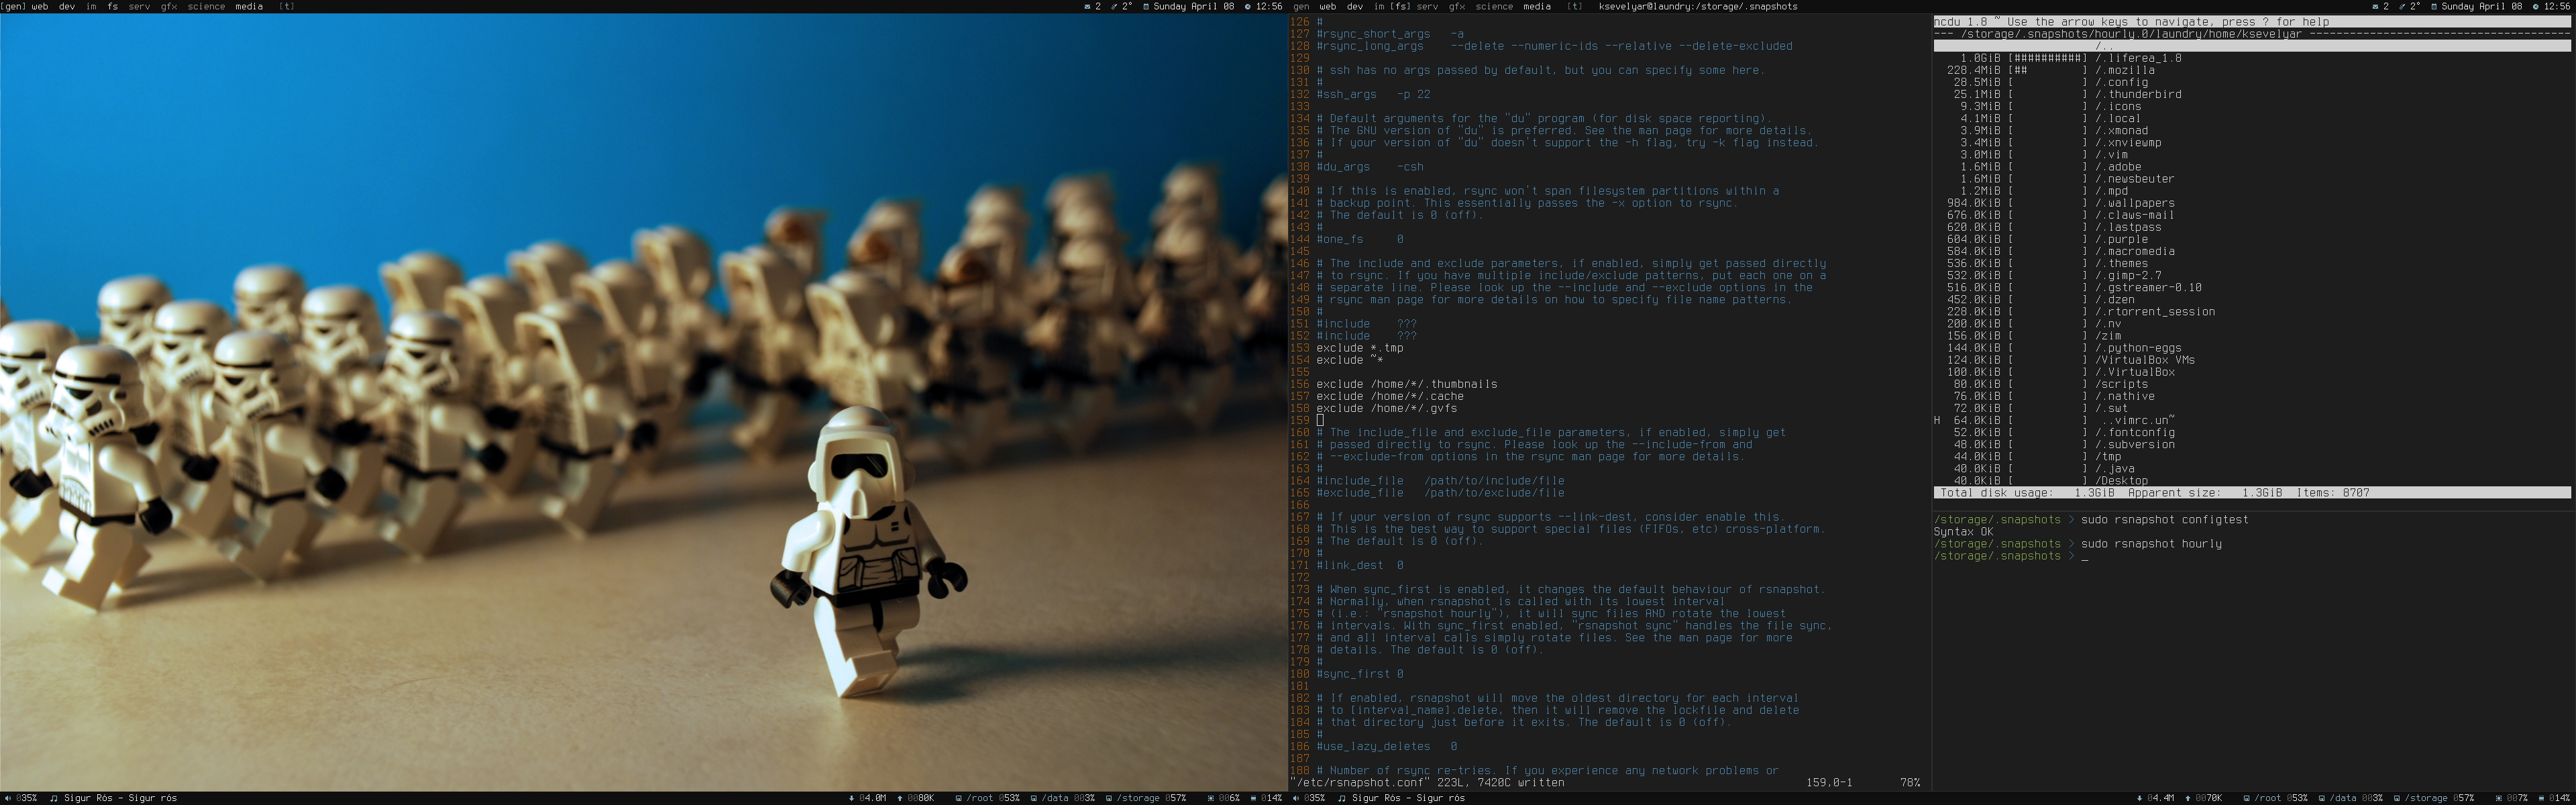The height and width of the screenshot is (805, 2576).
Task: Click the empty shell prompt cursor in terminal
Action: pyautogui.click(x=2085, y=556)
